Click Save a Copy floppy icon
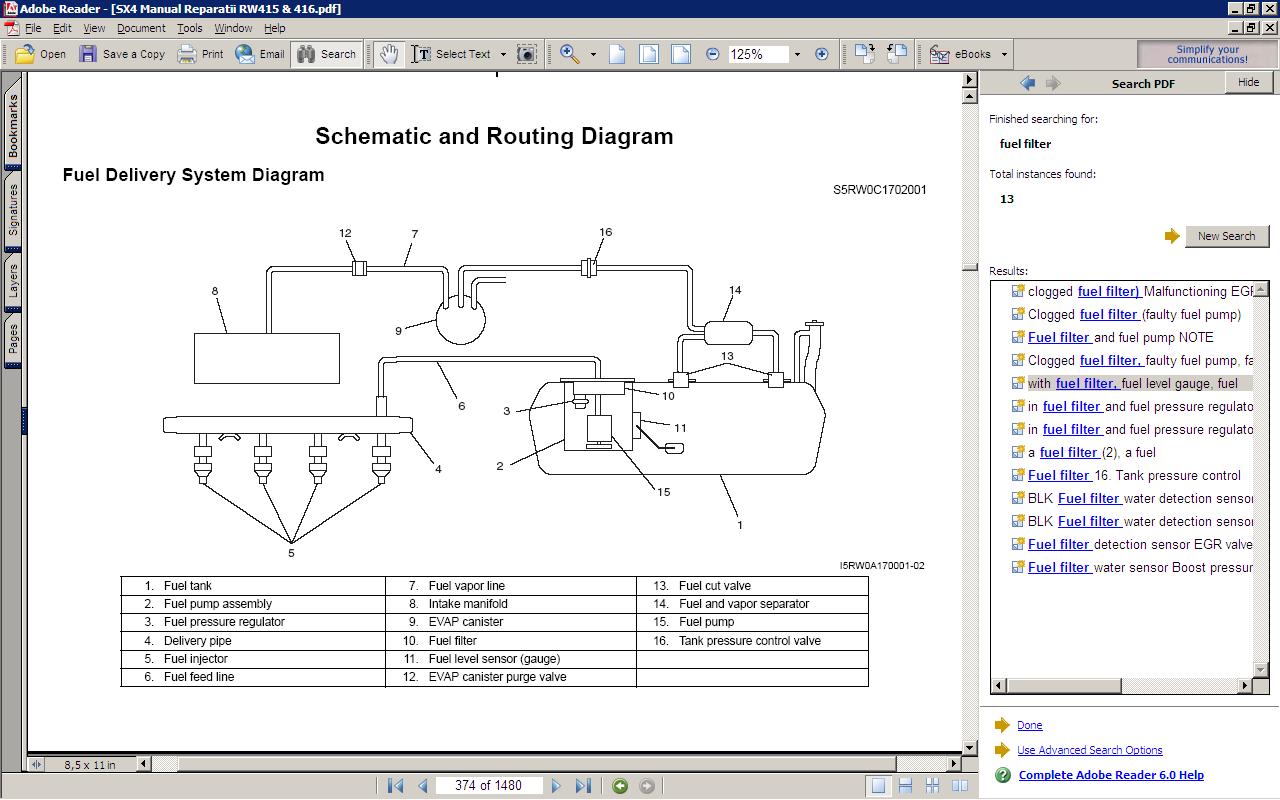Viewport: 1280px width, 800px height. [x=89, y=54]
